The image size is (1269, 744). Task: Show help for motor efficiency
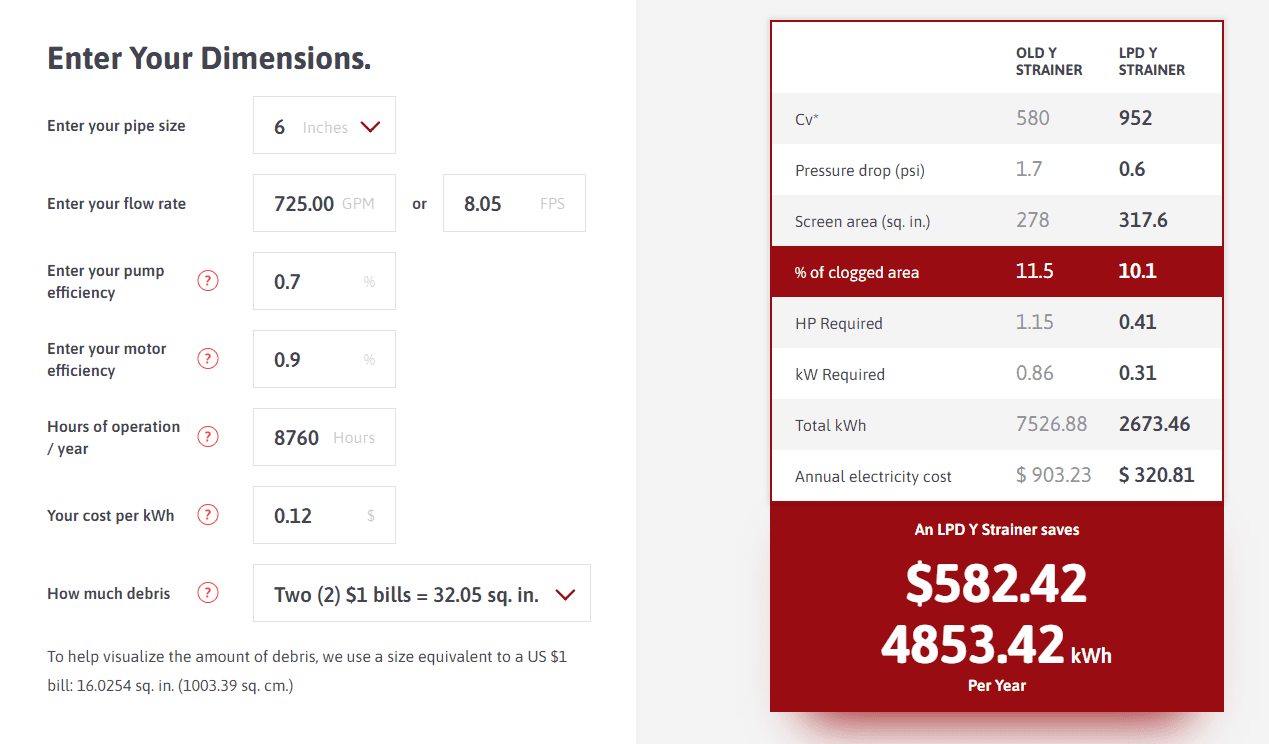tap(208, 359)
